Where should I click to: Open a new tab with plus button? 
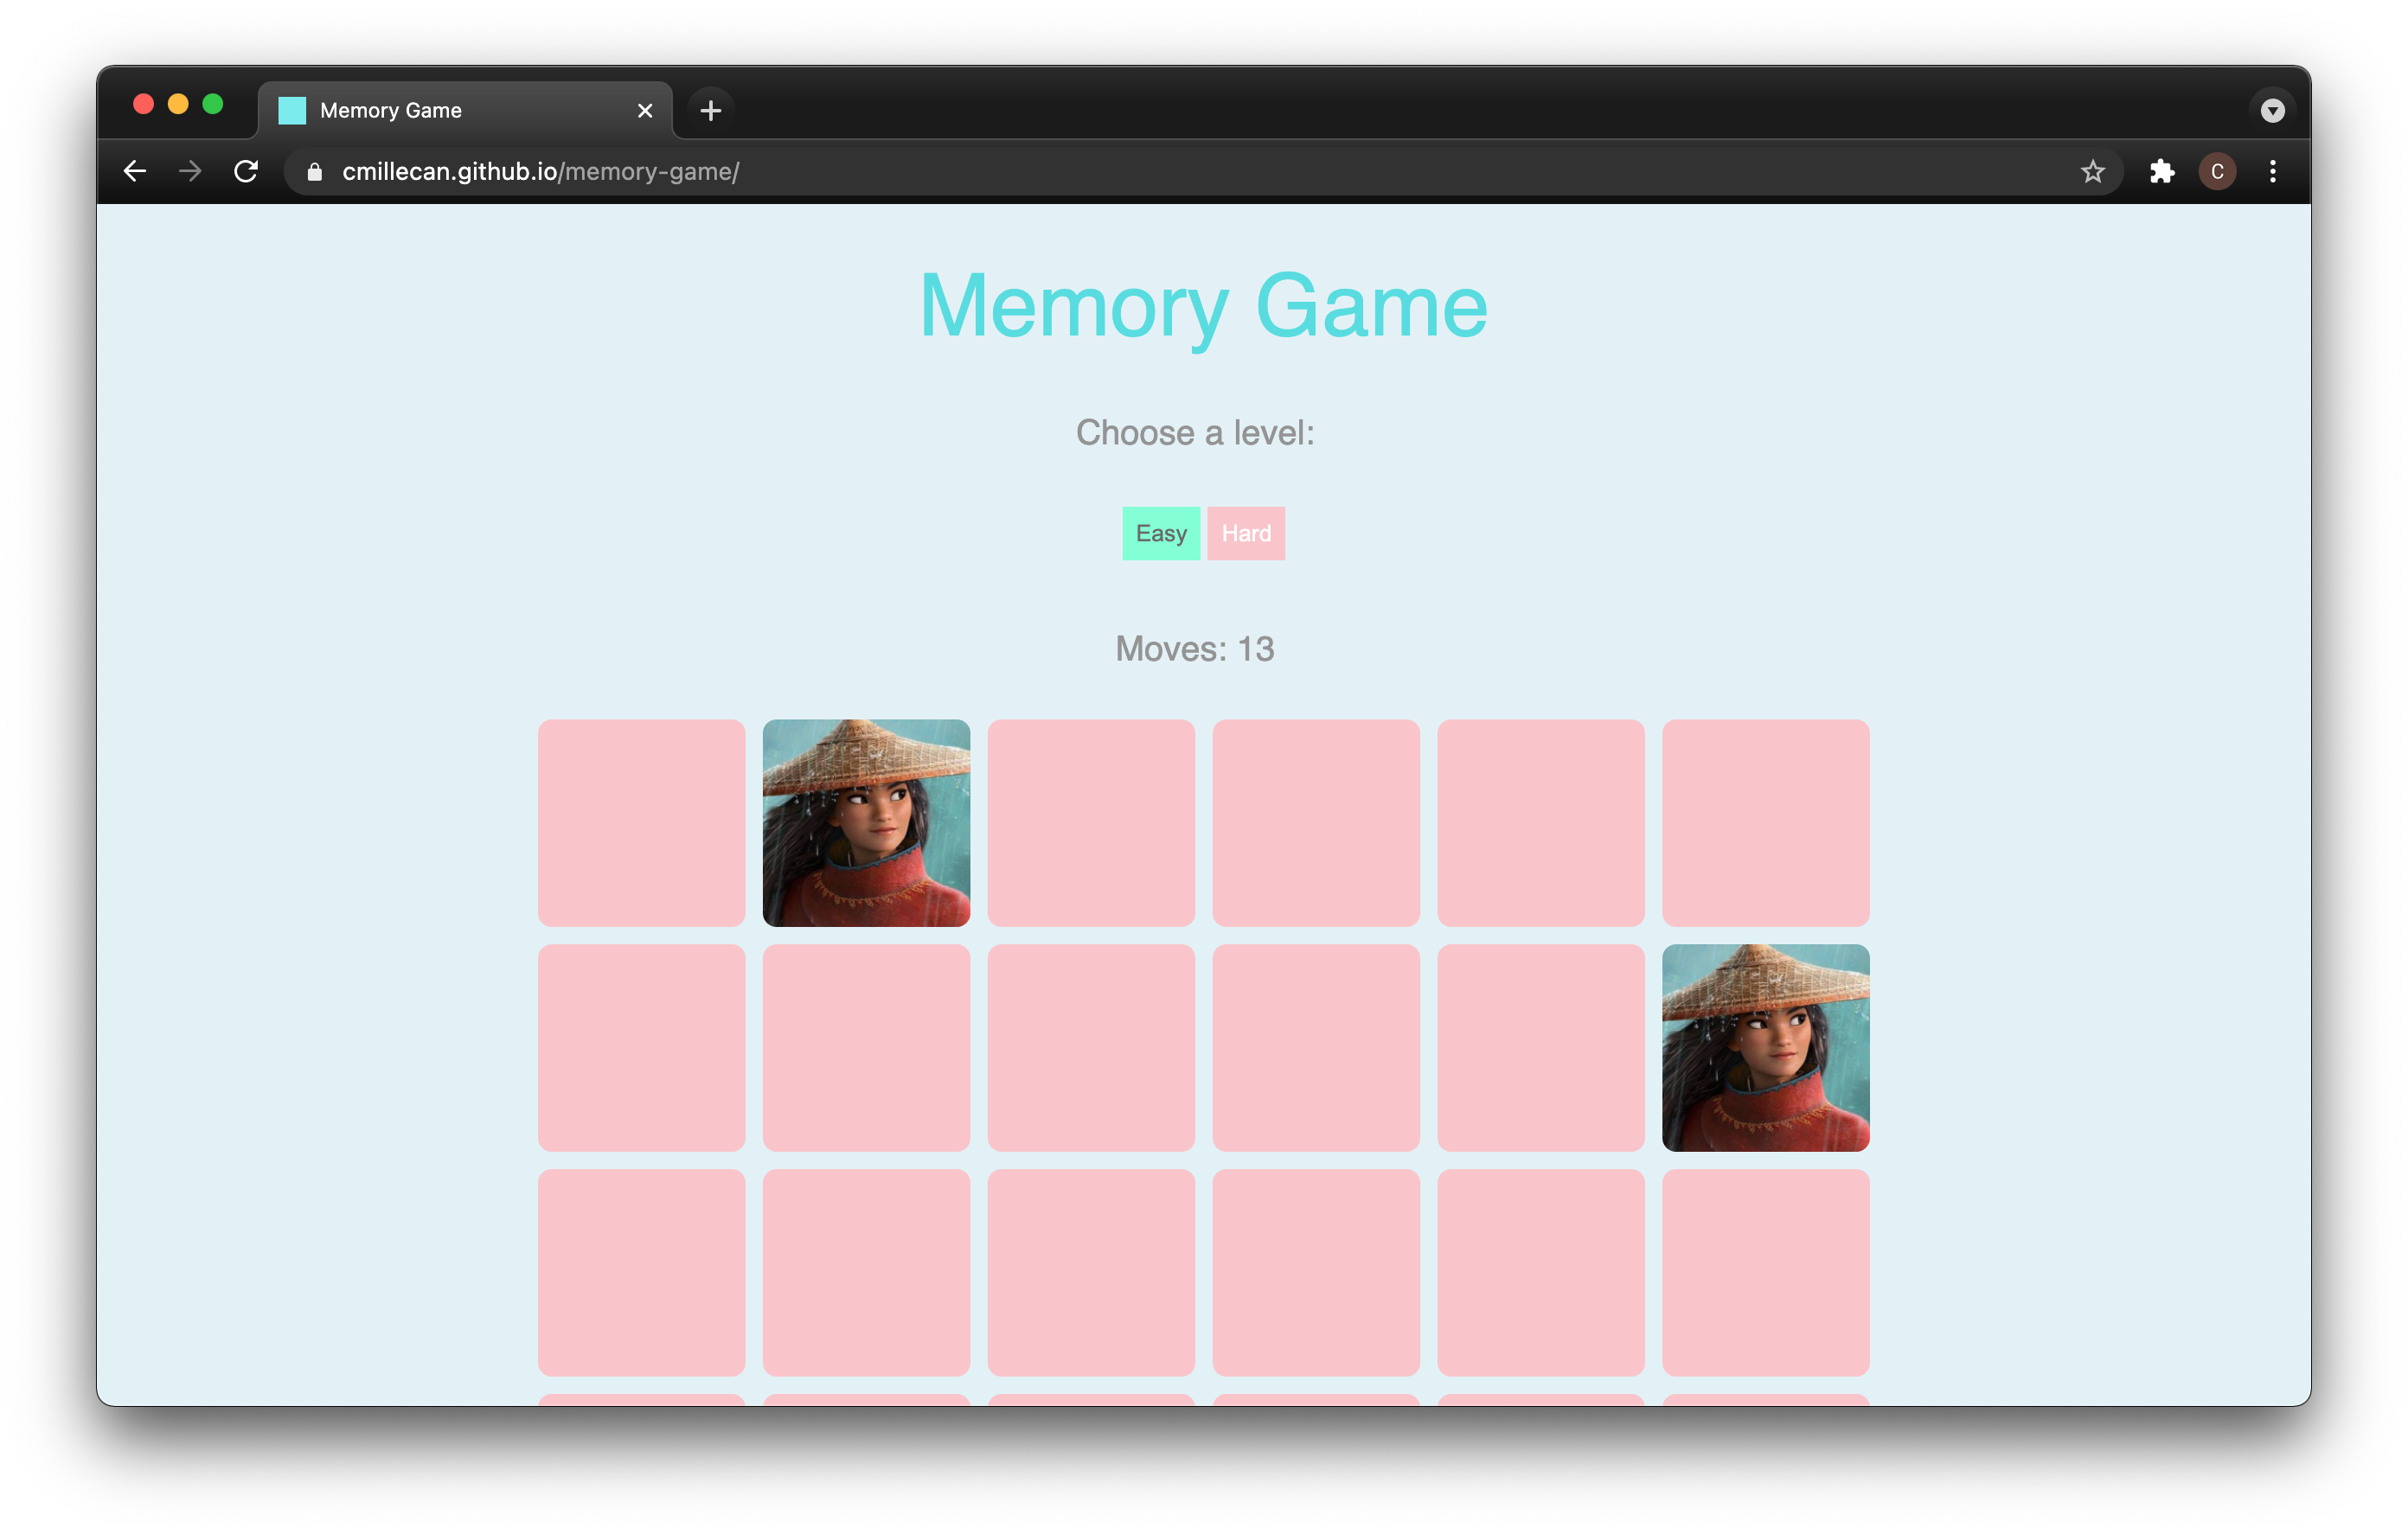[710, 111]
